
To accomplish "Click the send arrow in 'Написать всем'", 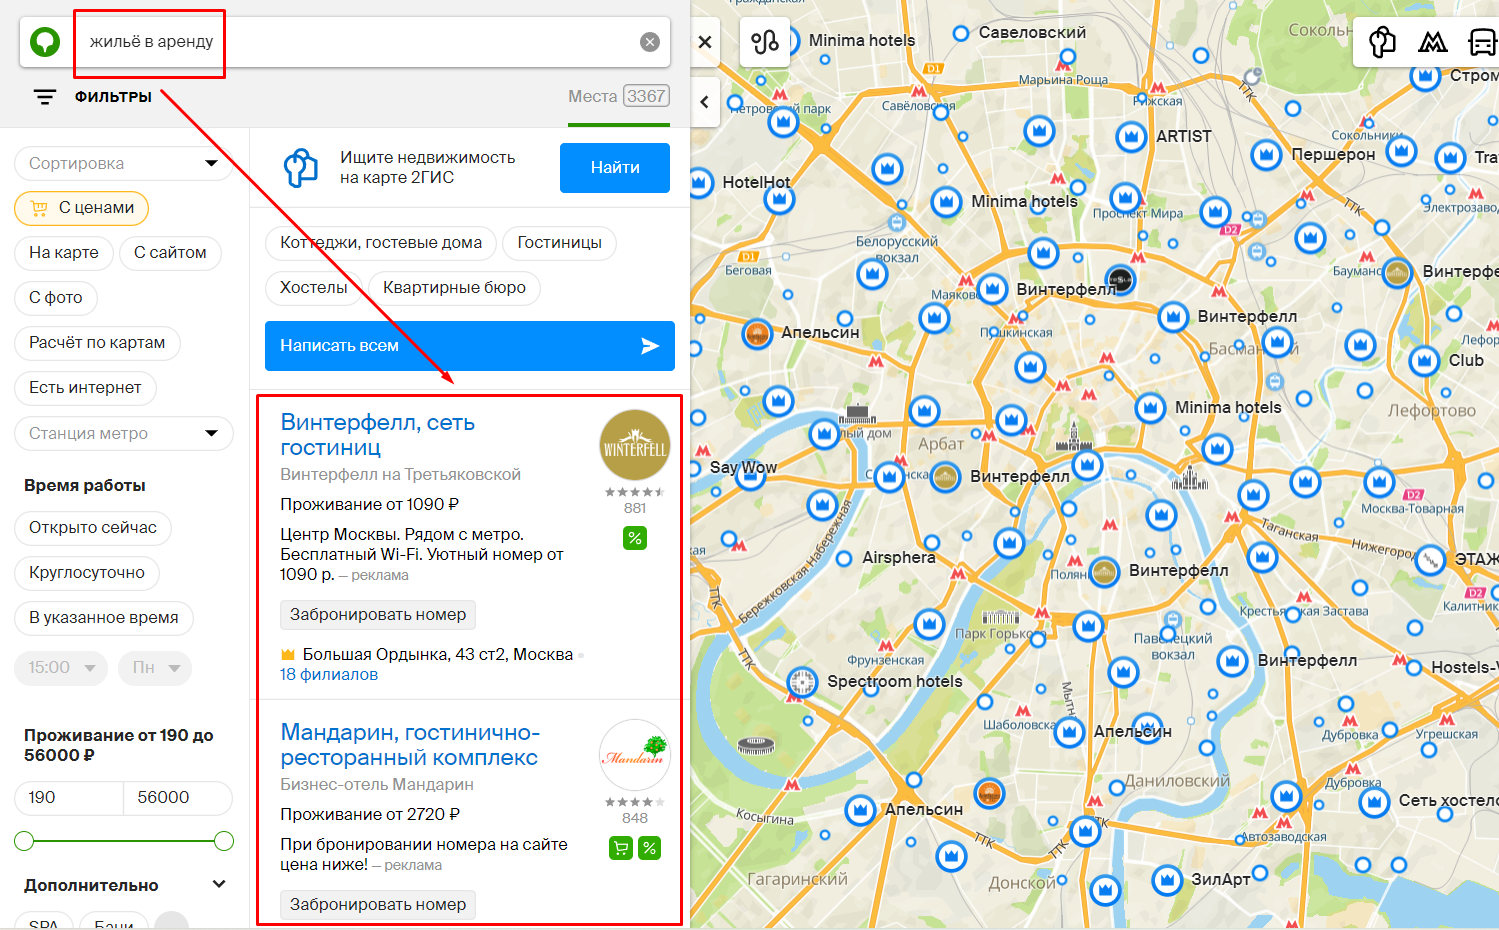I will coord(650,346).
